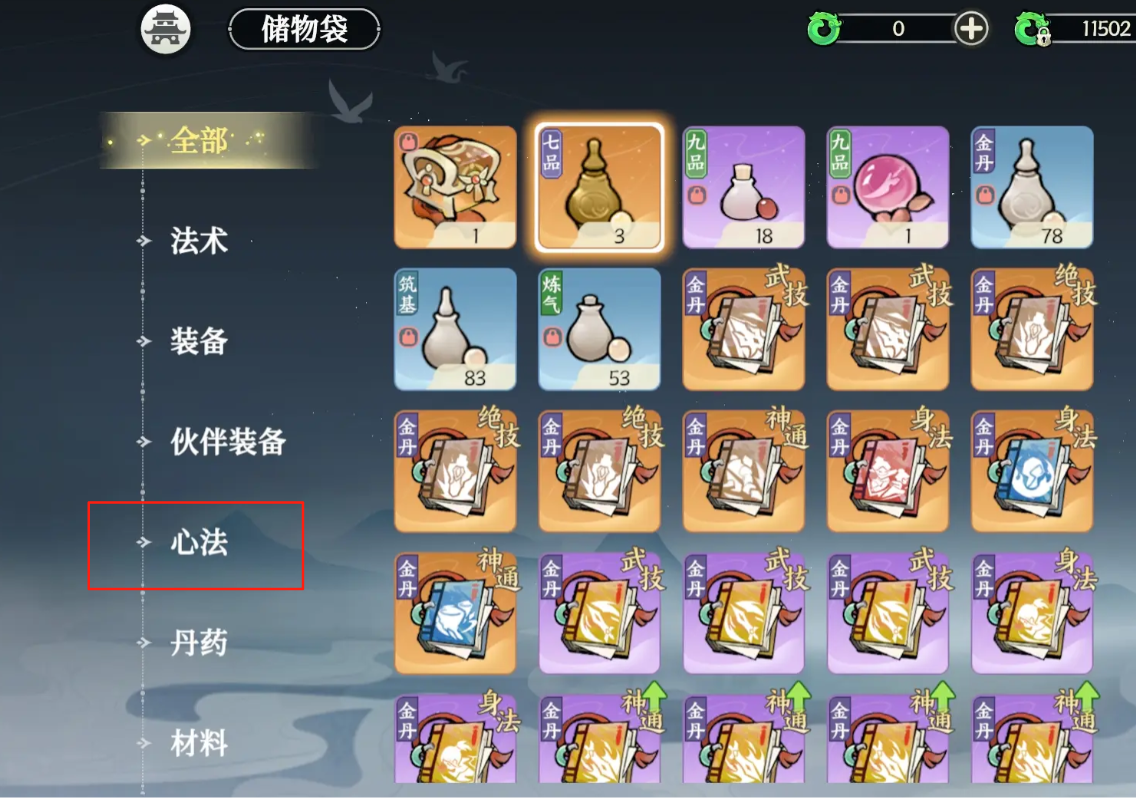The image size is (1136, 798).
Task: Select the treasure chest item
Action: (x=455, y=187)
